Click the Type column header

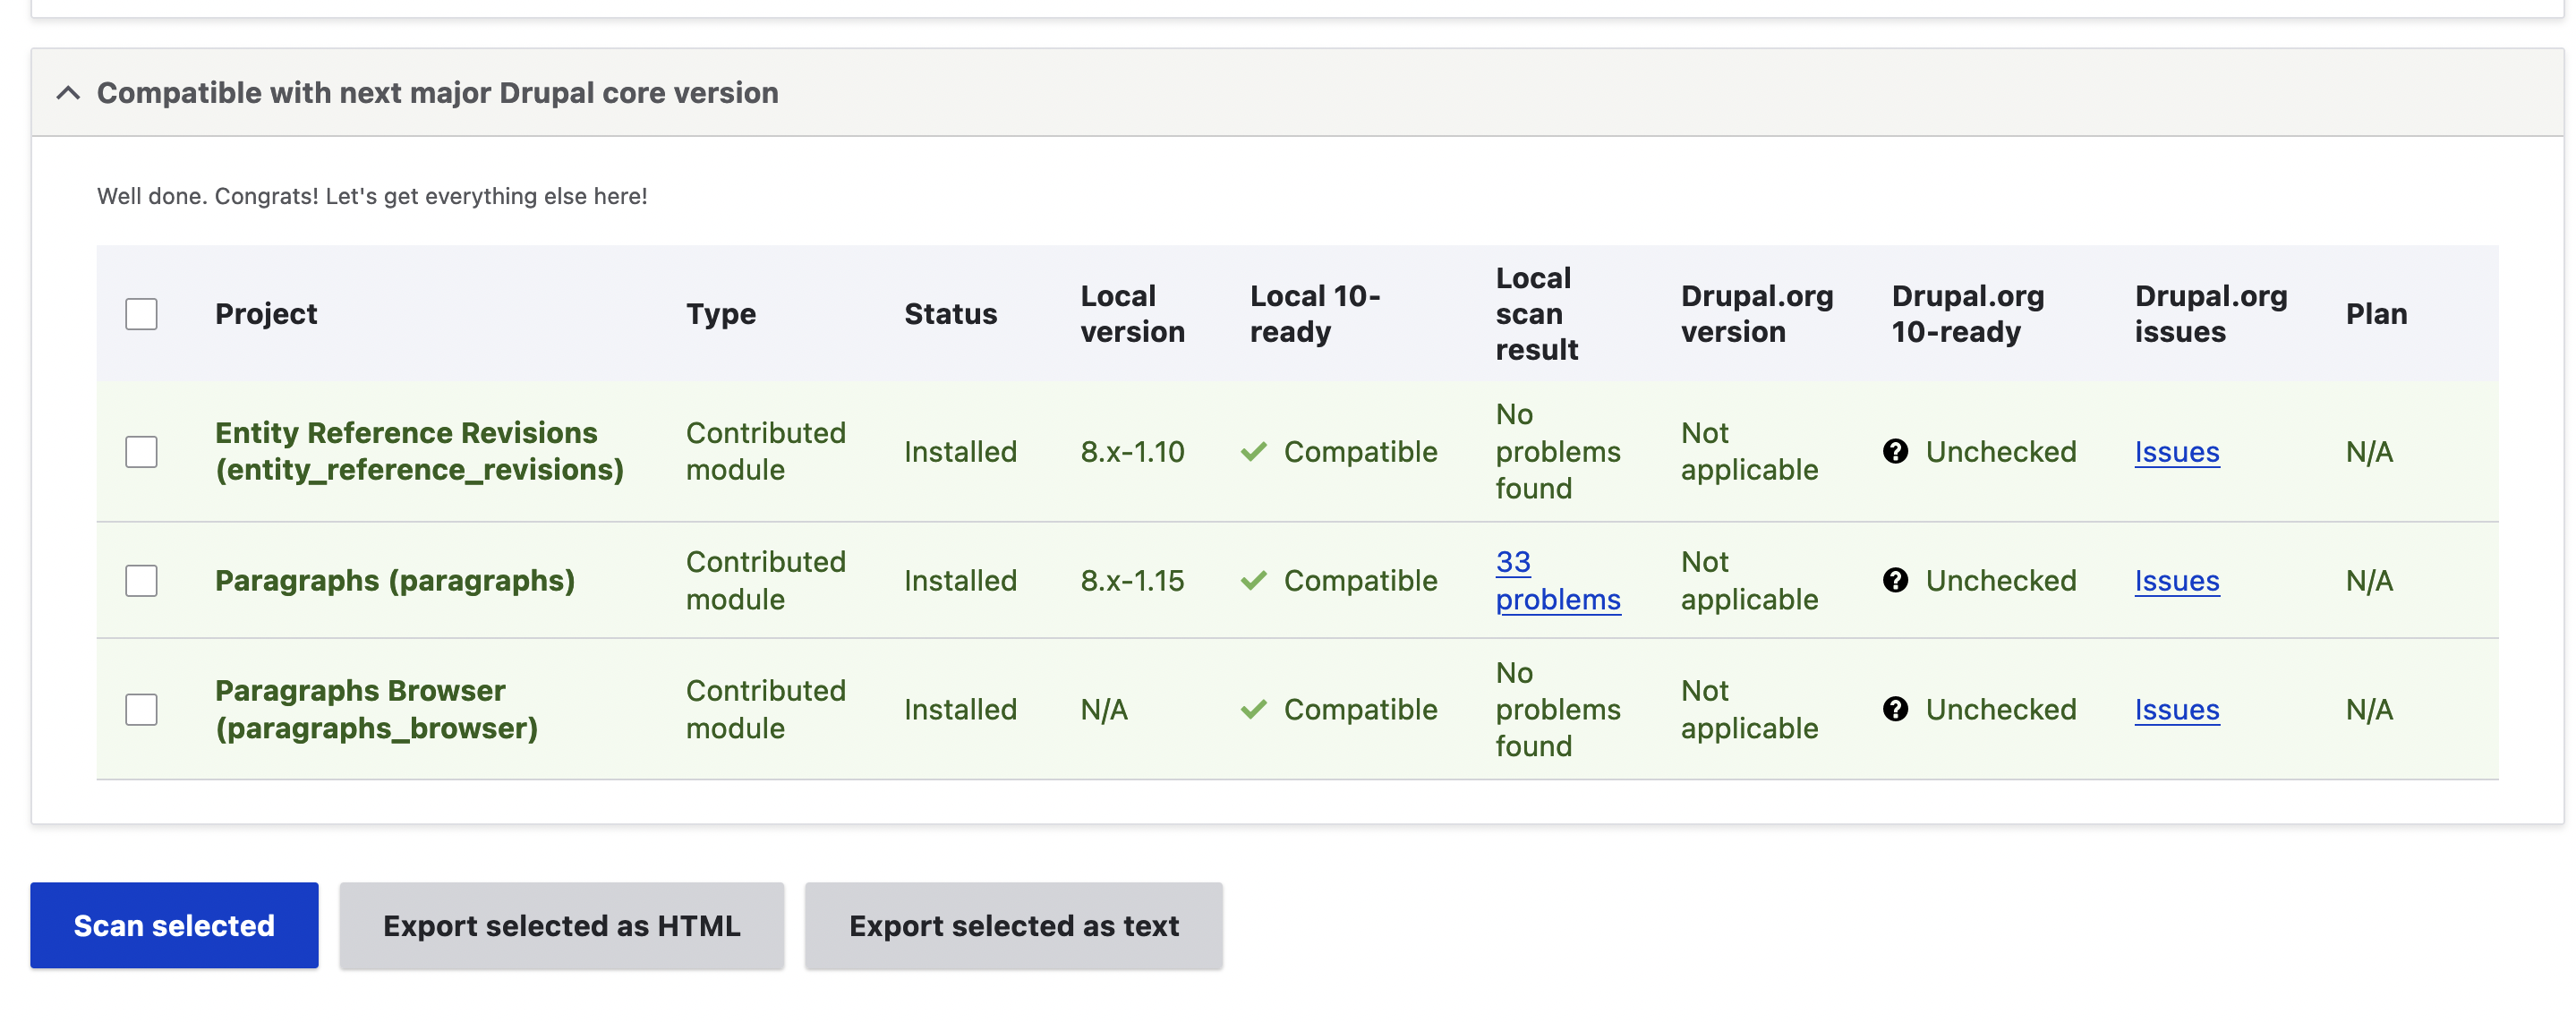(x=720, y=314)
